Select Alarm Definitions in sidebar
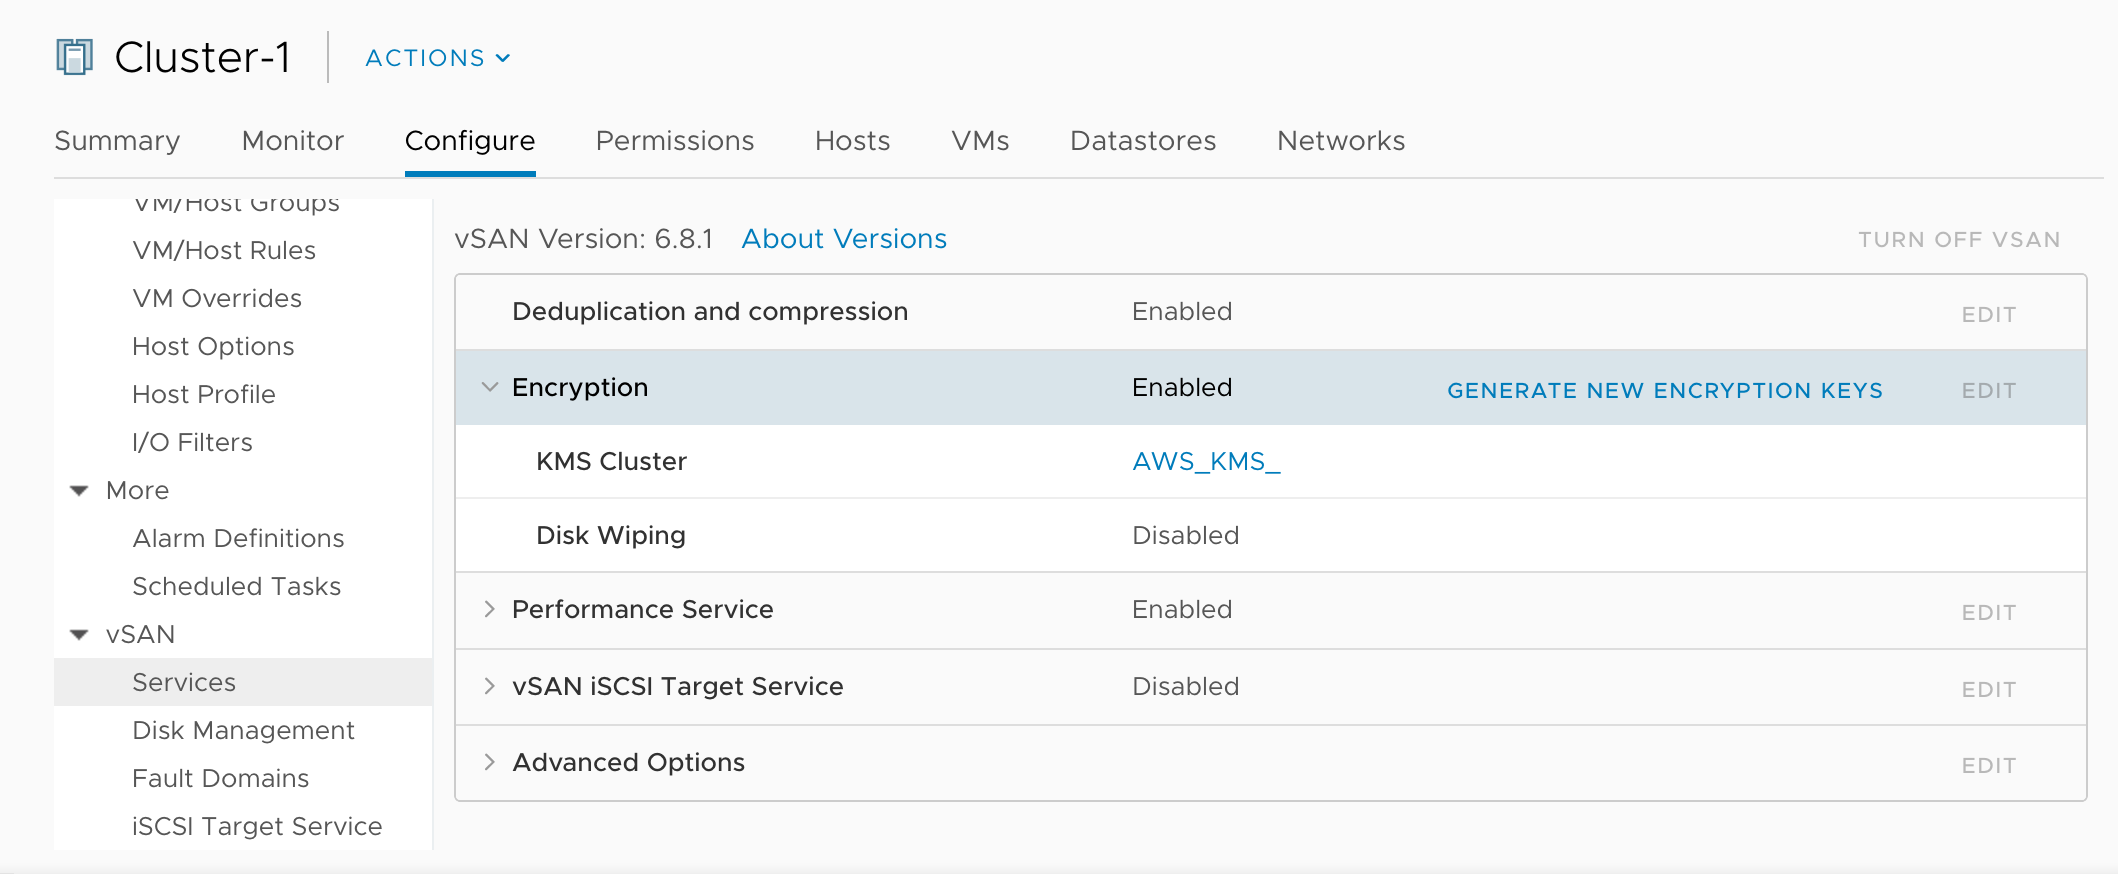The image size is (2118, 874). pyautogui.click(x=238, y=538)
